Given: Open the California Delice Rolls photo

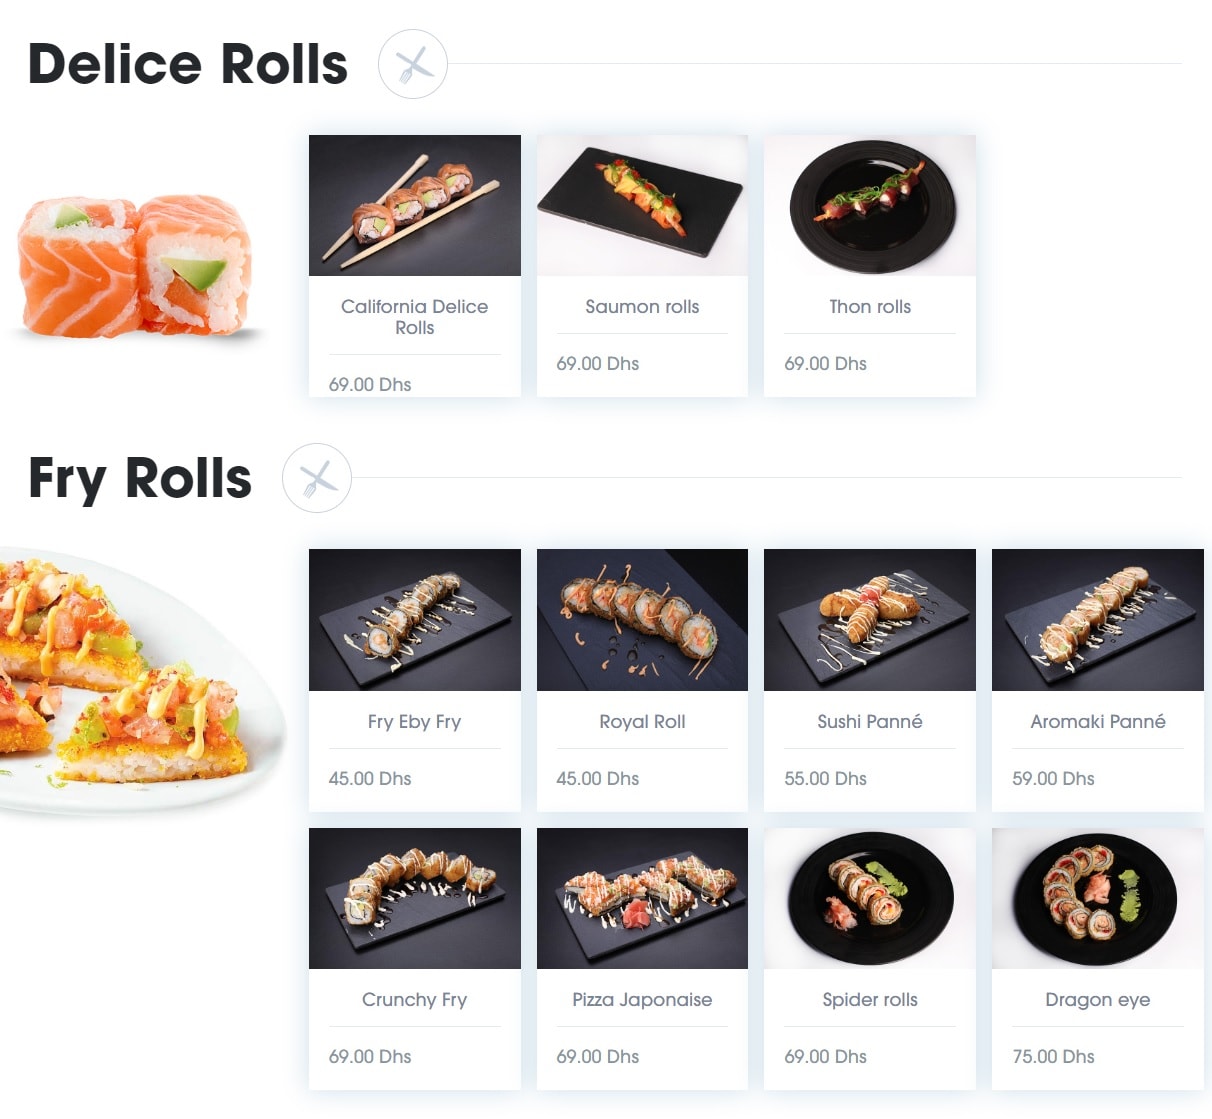Looking at the screenshot, I should point(415,205).
